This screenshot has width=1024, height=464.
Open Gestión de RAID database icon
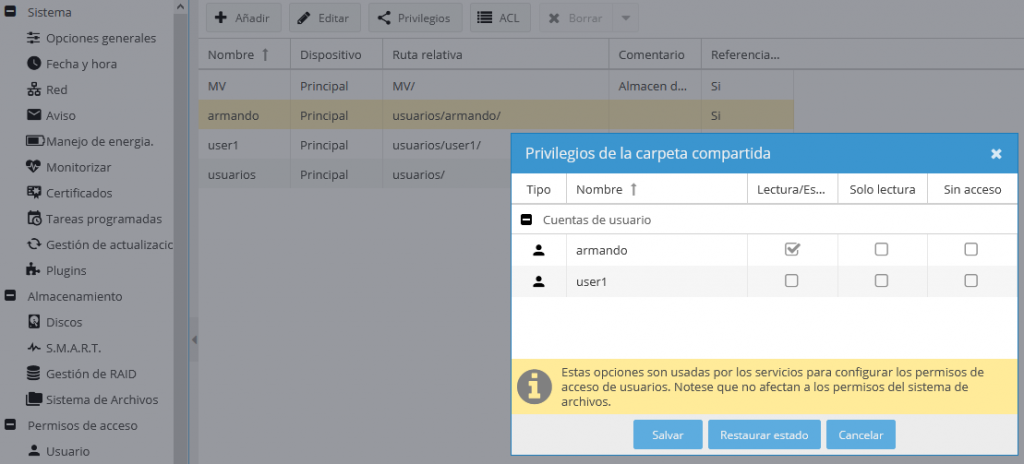(x=34, y=374)
